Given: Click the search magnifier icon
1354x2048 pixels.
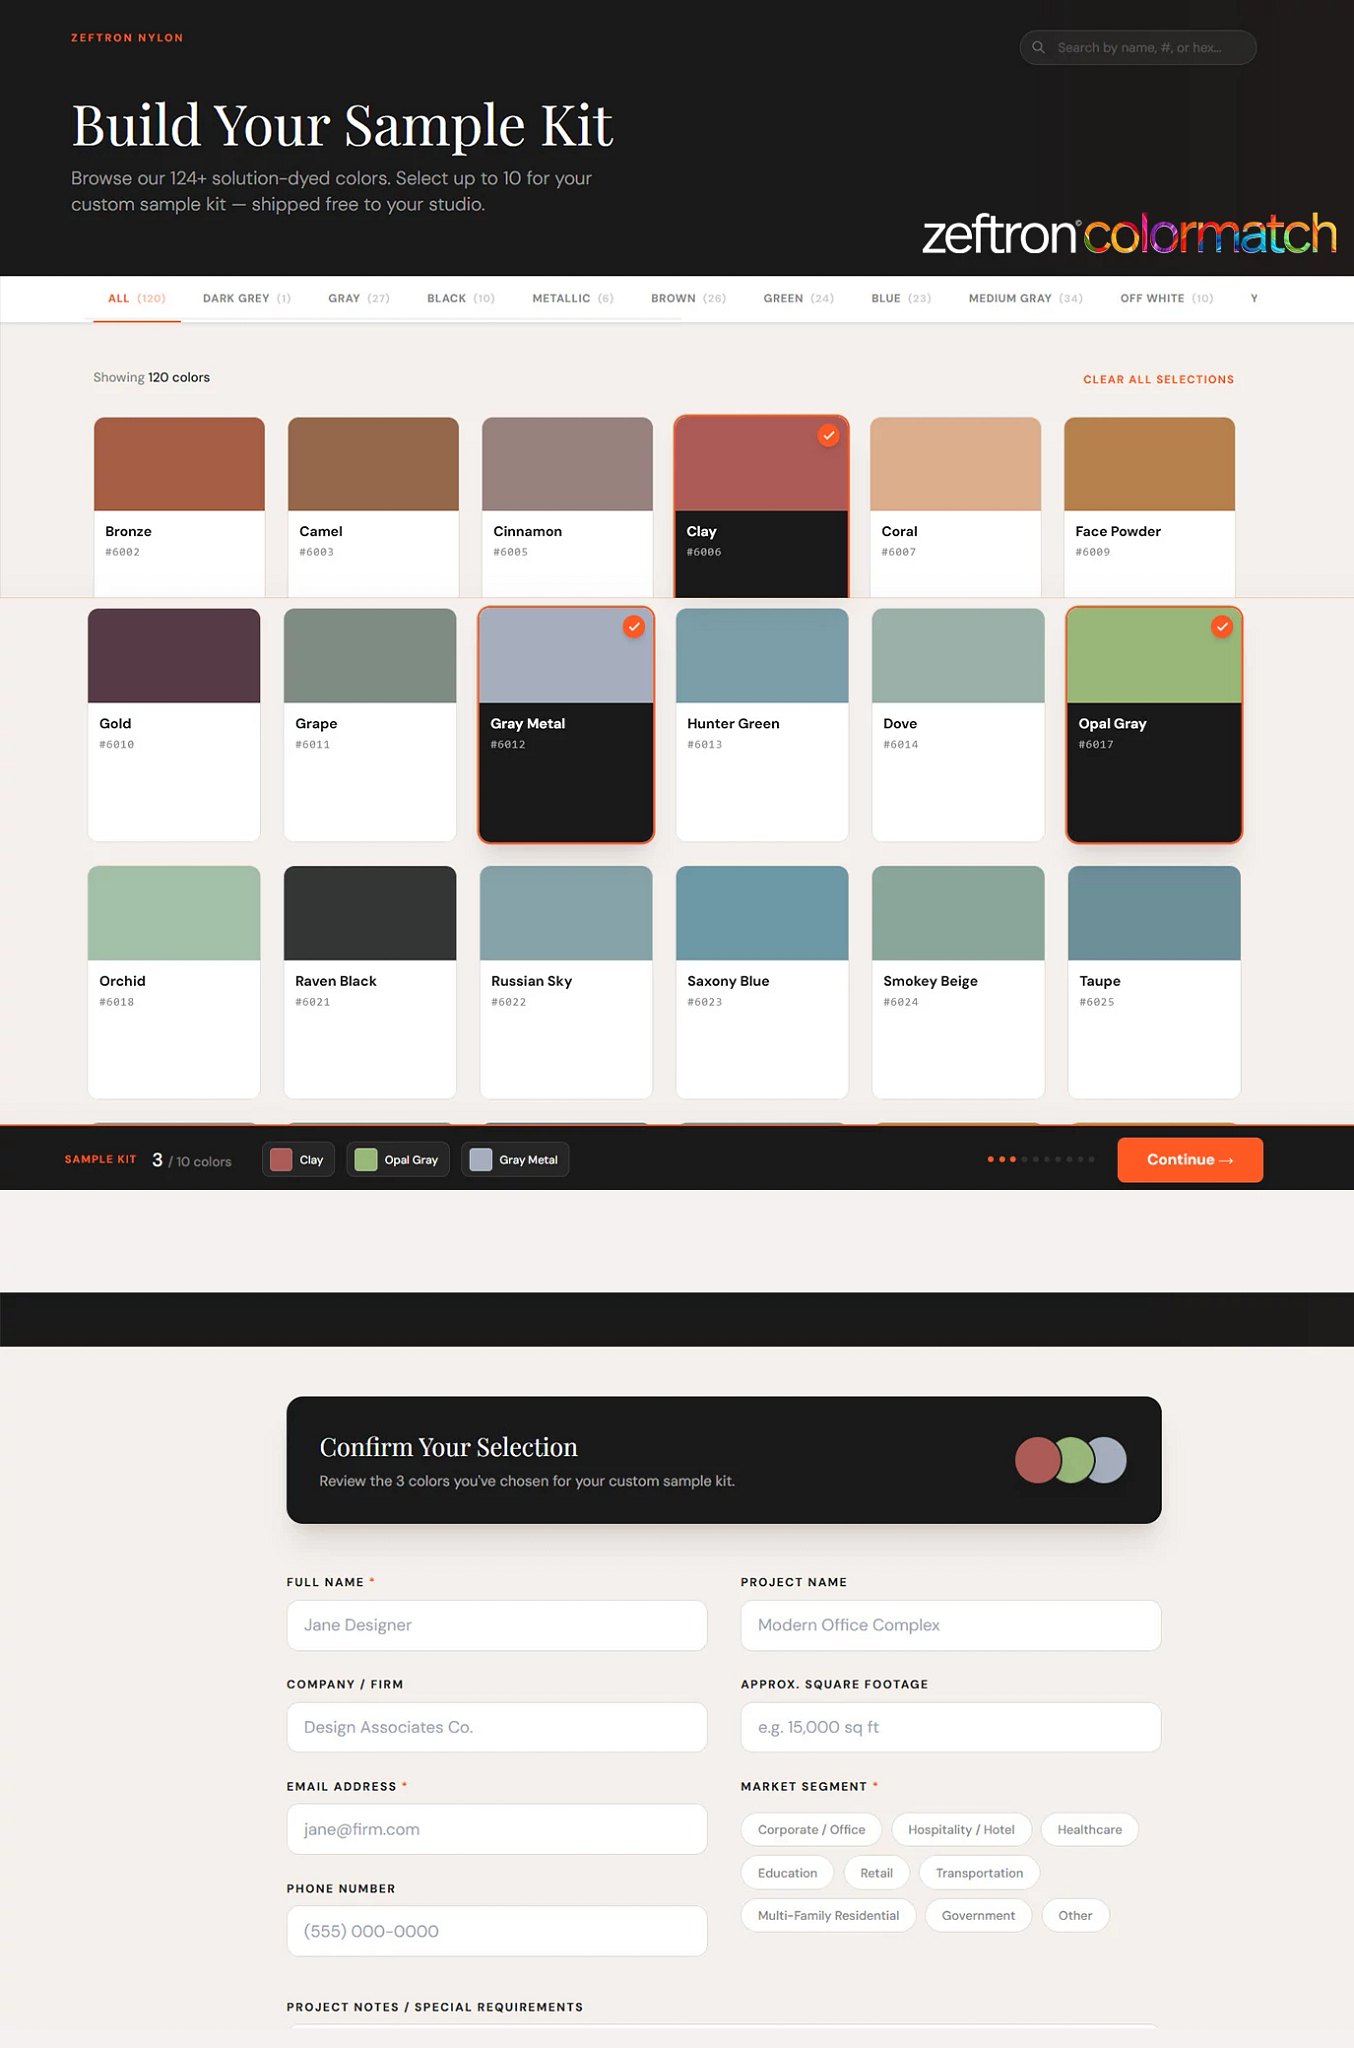Looking at the screenshot, I should [x=1038, y=47].
